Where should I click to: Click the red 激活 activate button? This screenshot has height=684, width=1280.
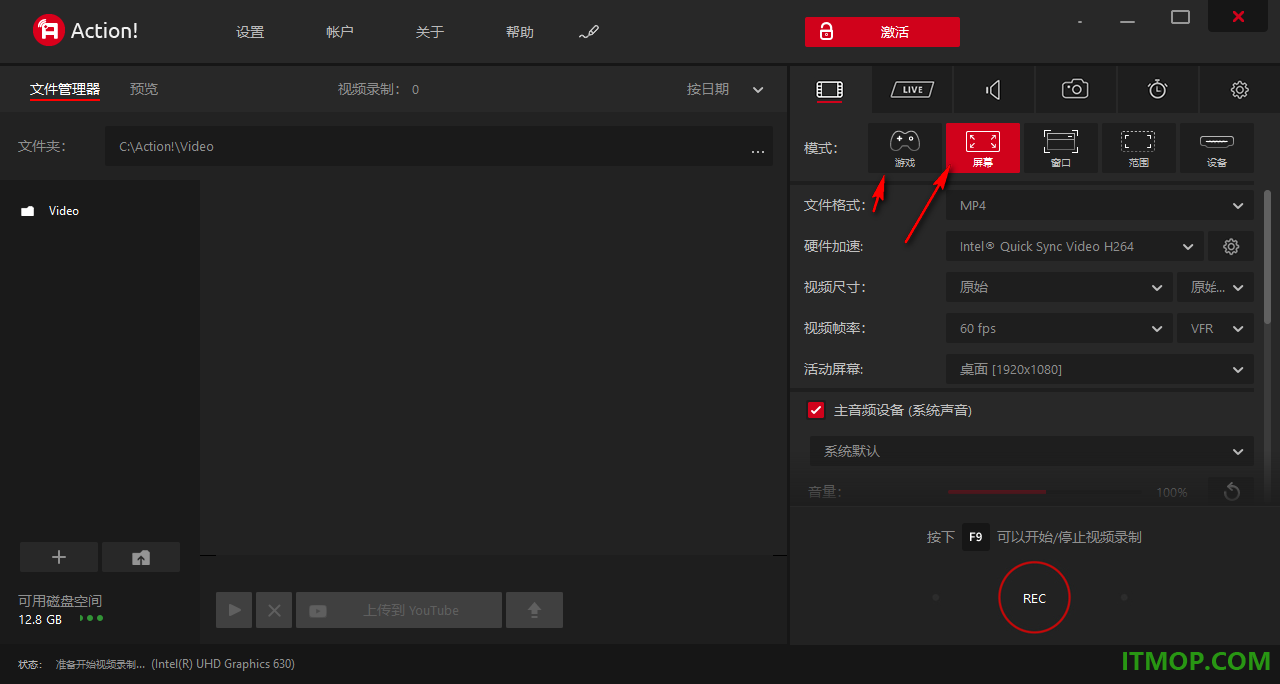882,32
